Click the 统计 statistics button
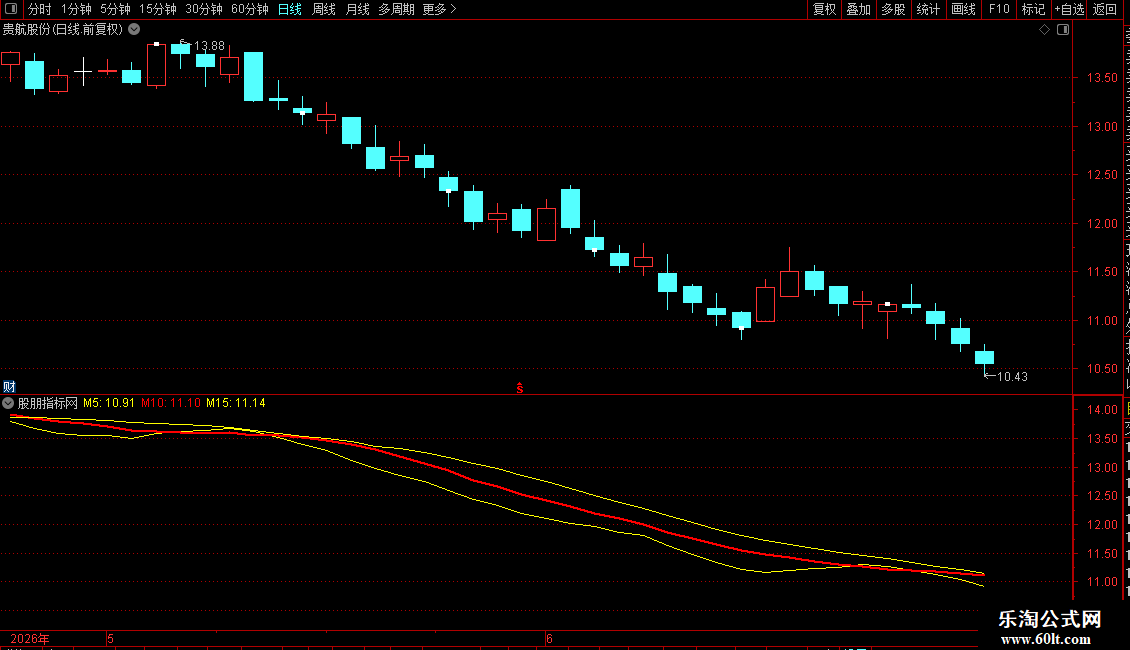1130x650 pixels. [x=927, y=9]
